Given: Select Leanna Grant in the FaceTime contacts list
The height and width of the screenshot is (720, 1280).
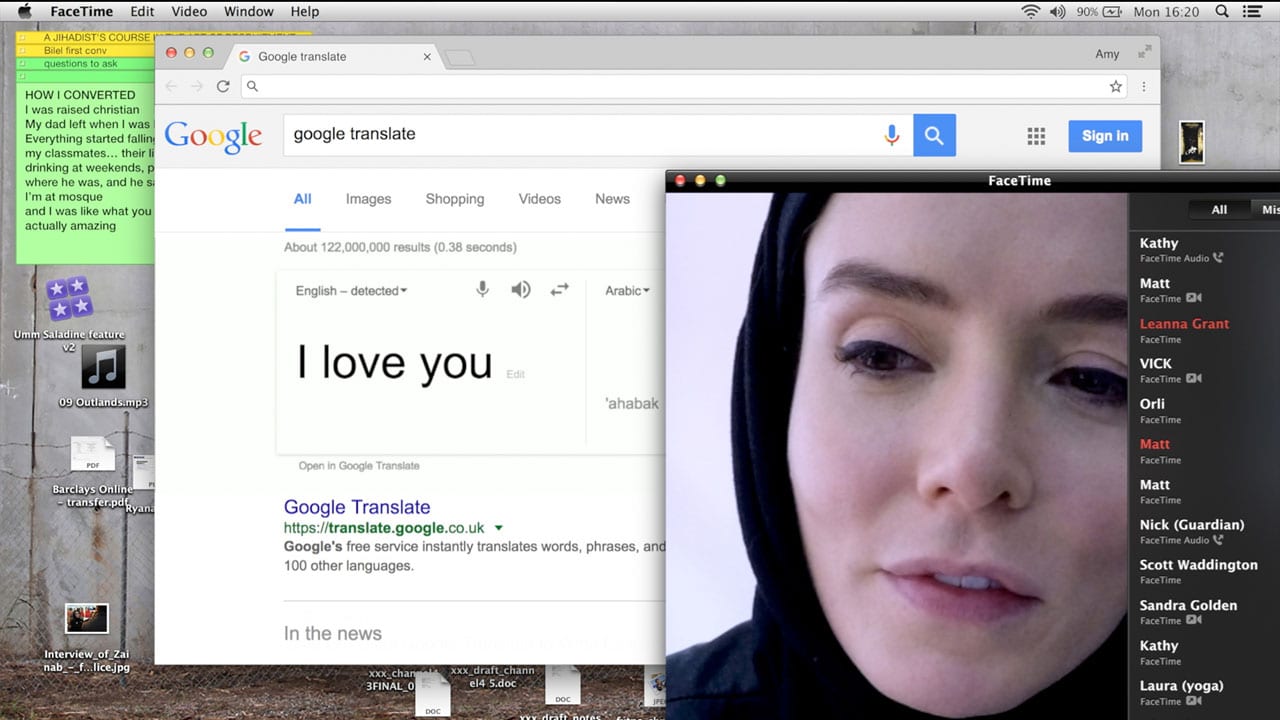Looking at the screenshot, I should [x=1184, y=323].
